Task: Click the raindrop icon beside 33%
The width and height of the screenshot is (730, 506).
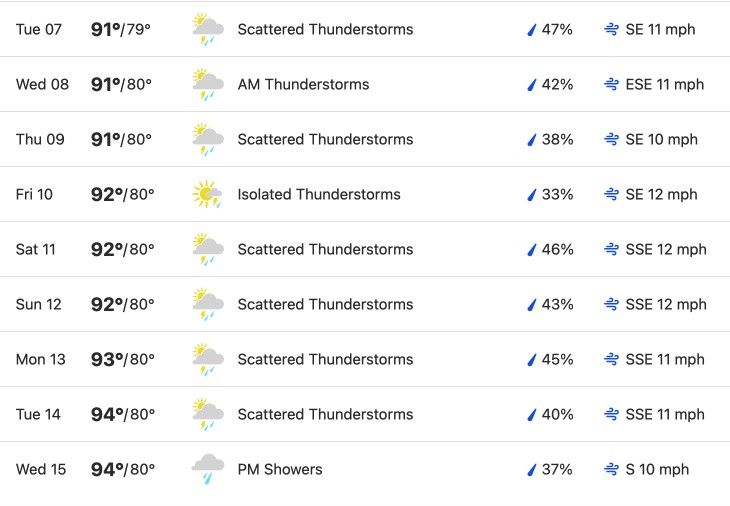Action: [532, 195]
